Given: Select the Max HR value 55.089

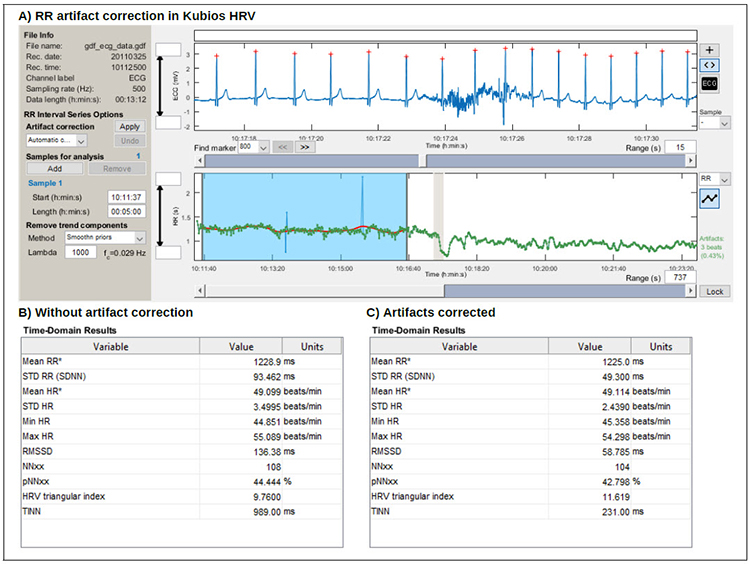Looking at the screenshot, I should [267, 437].
